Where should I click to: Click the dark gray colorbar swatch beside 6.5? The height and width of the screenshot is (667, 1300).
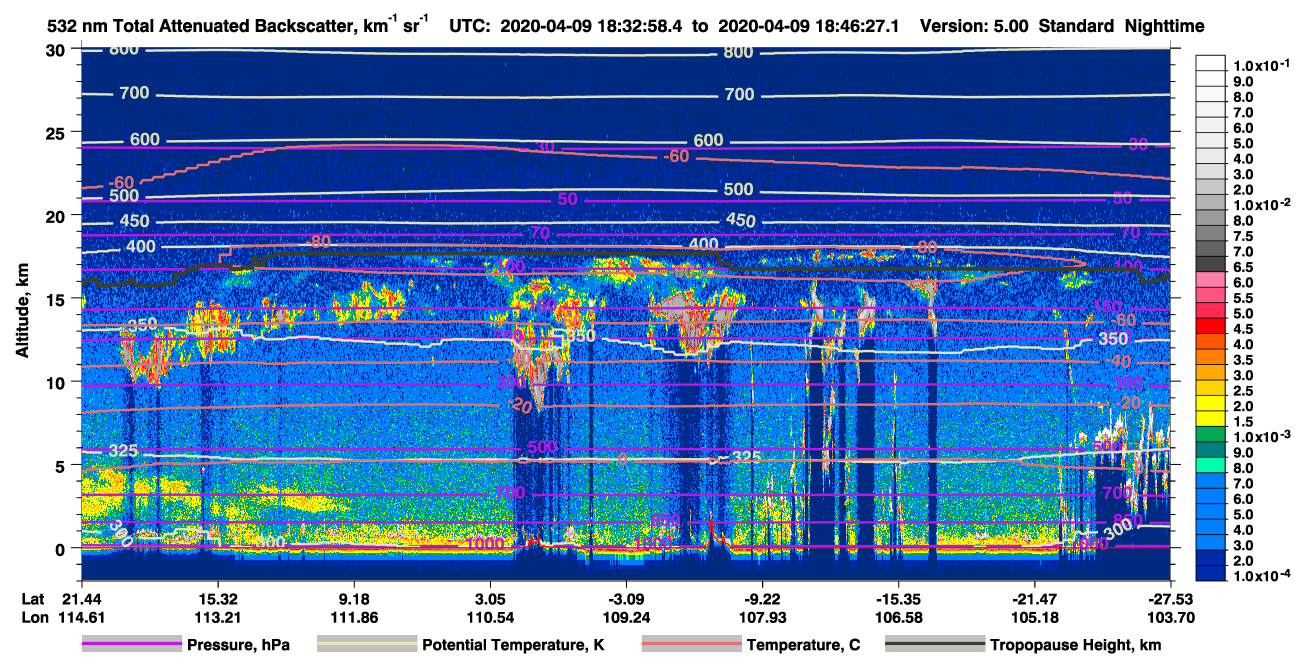pyautogui.click(x=1211, y=263)
